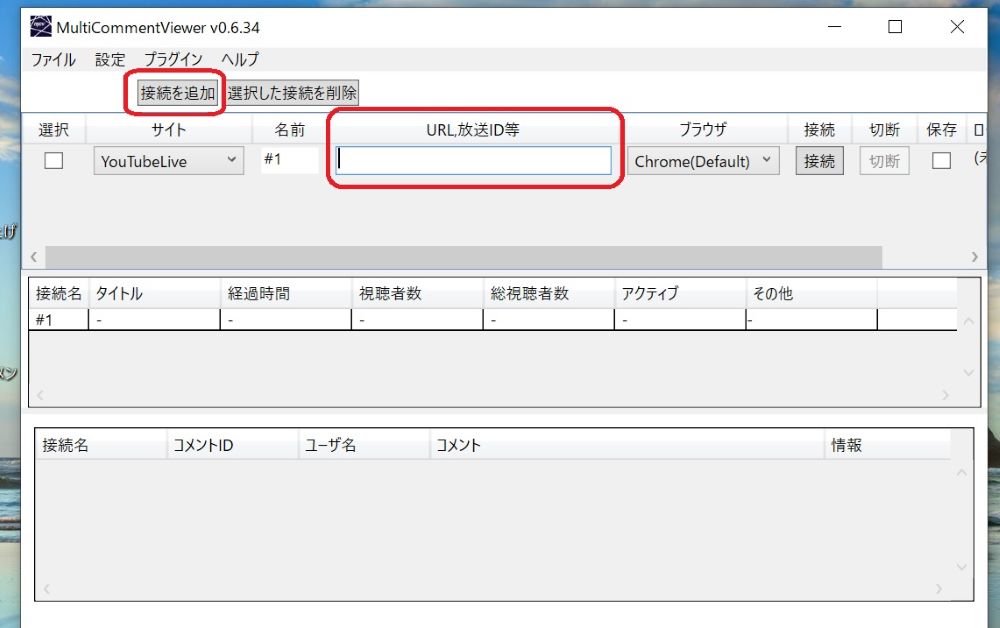Click the 総視聴者数 column header
Image resolution: width=1000 pixels, height=628 pixels.
[548, 293]
